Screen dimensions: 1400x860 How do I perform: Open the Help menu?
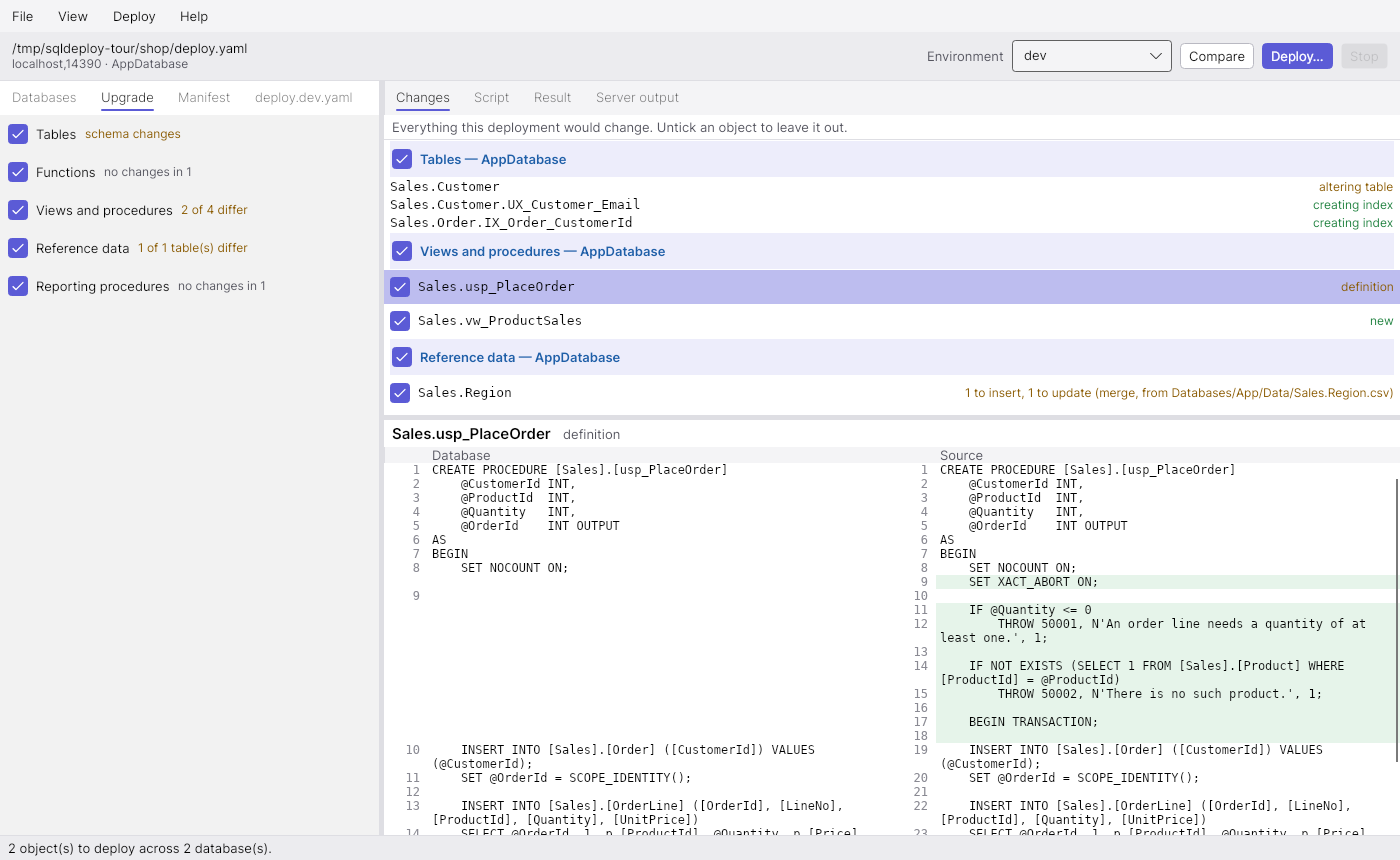coord(194,16)
